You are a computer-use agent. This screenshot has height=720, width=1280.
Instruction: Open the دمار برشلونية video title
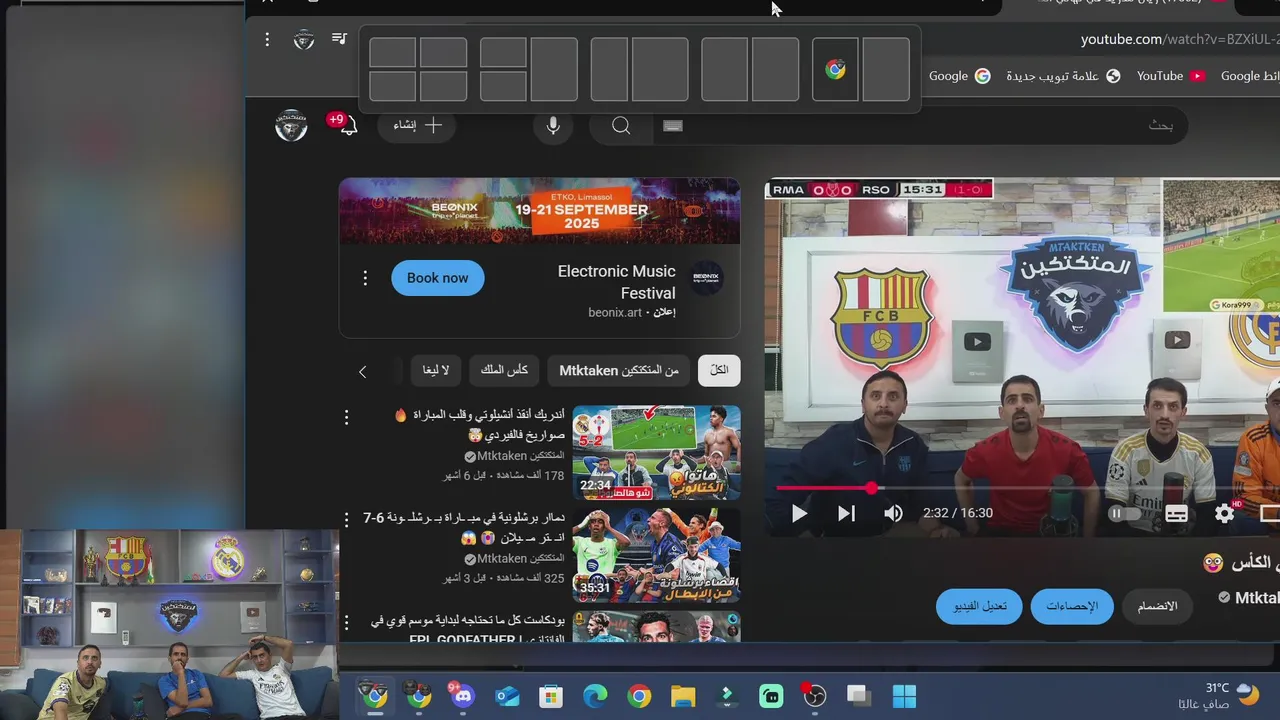point(464,528)
